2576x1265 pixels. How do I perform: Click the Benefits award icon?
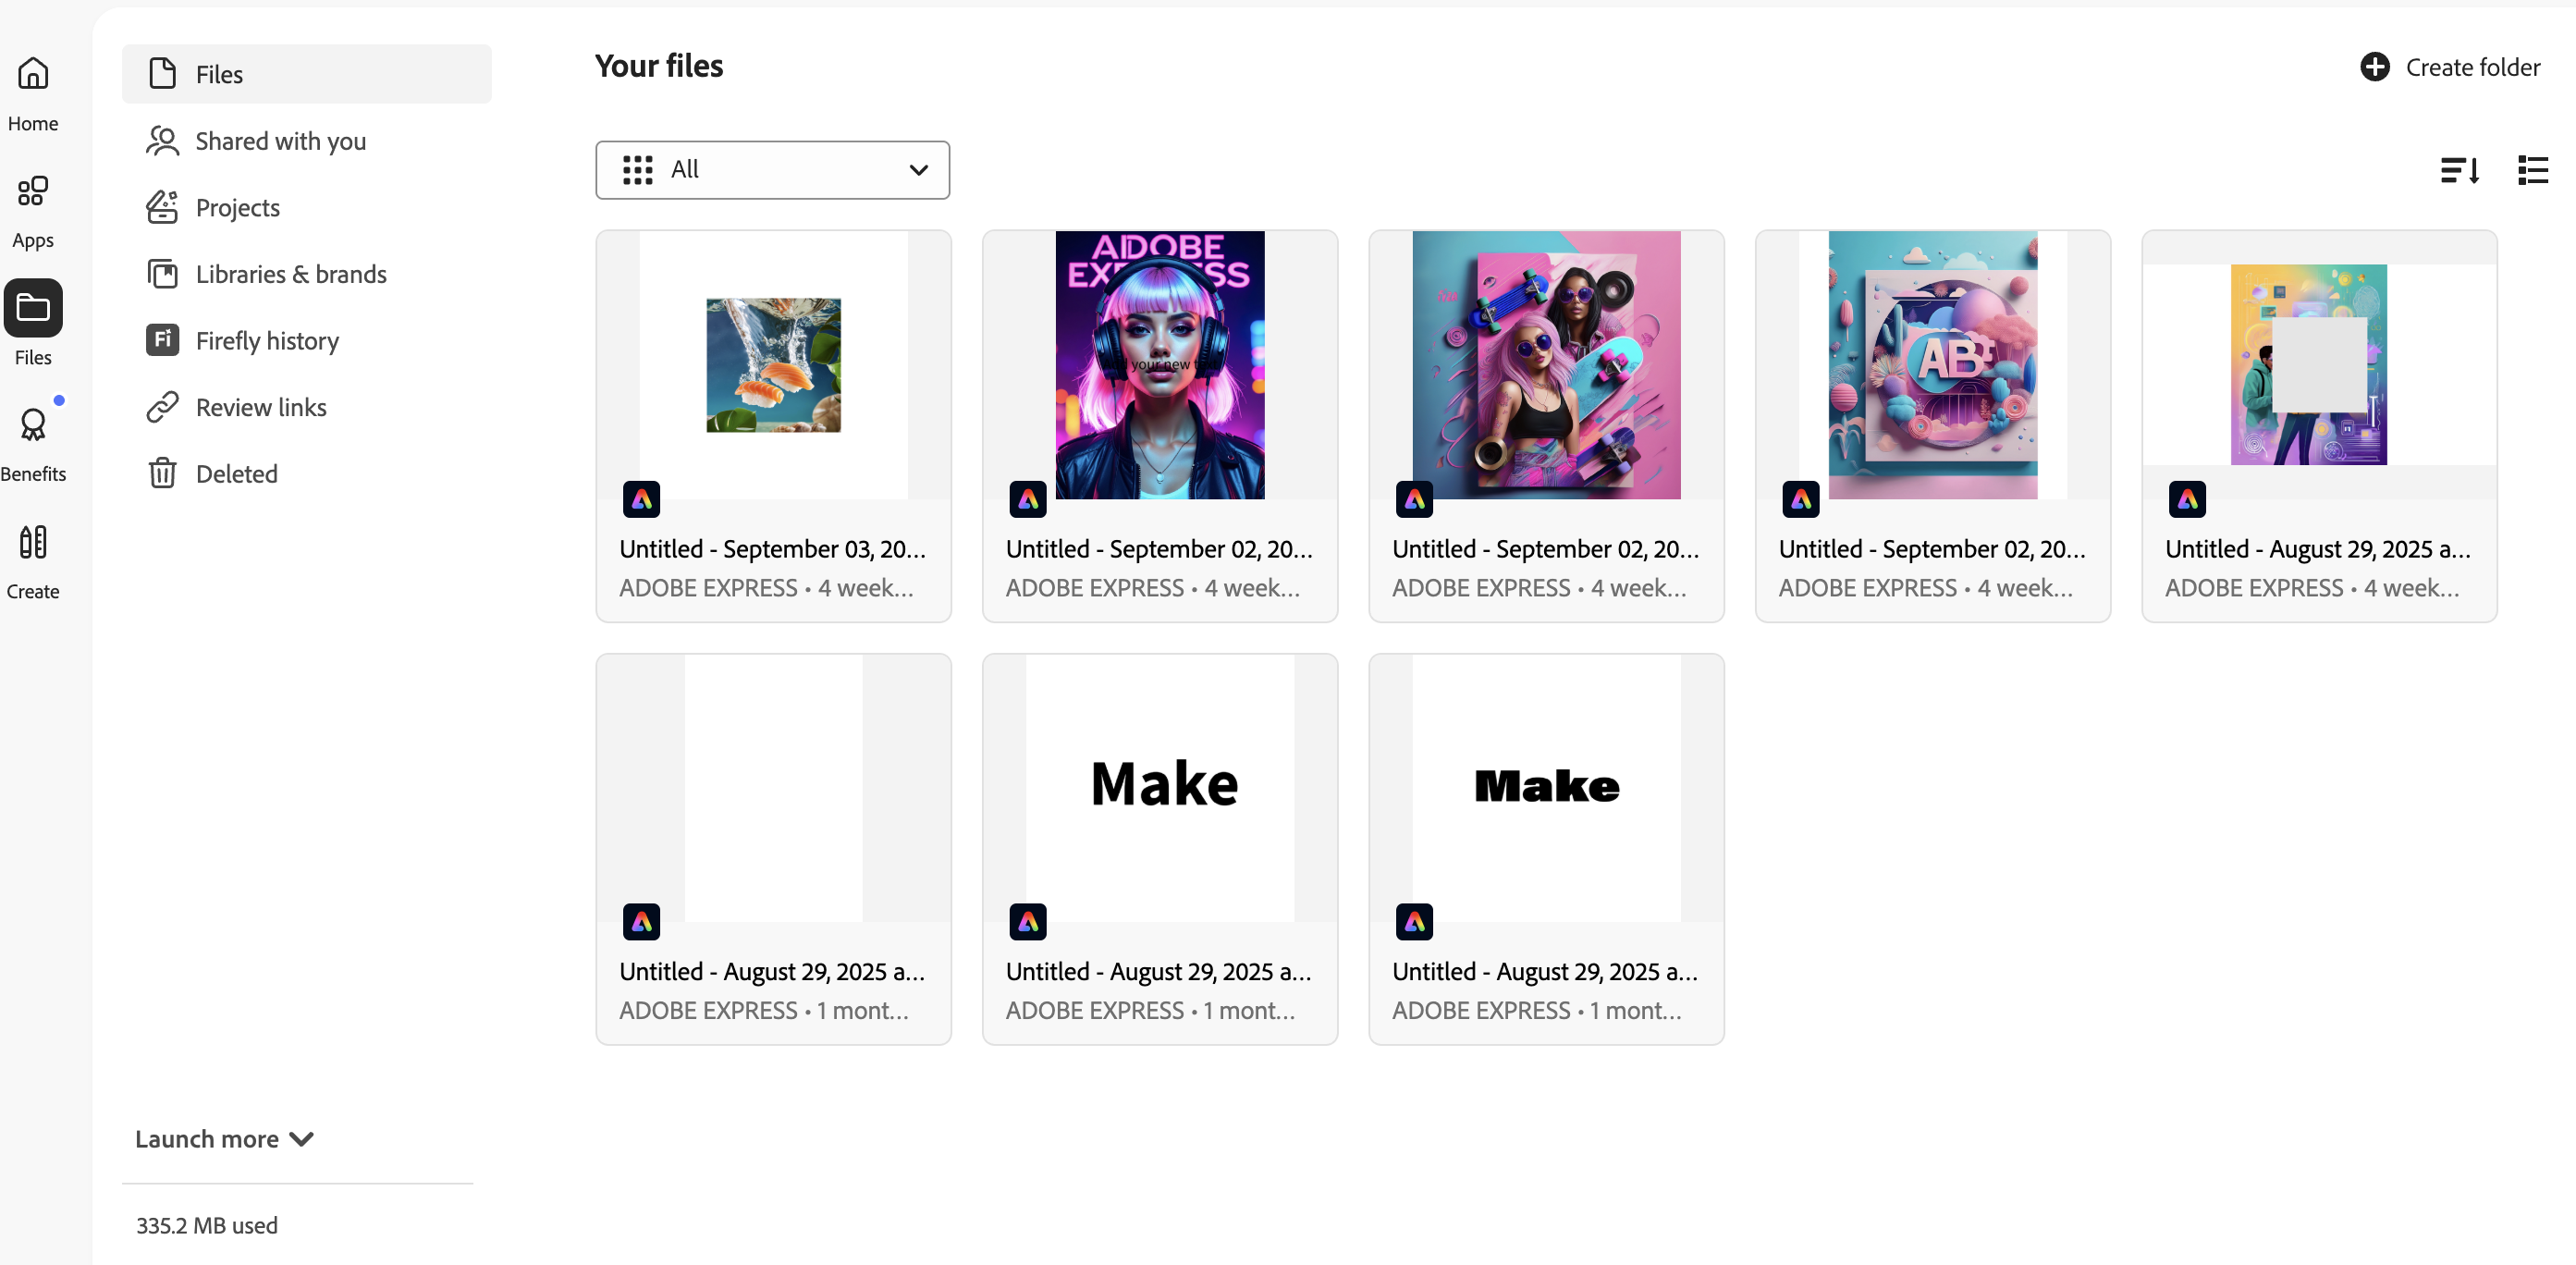(33, 424)
